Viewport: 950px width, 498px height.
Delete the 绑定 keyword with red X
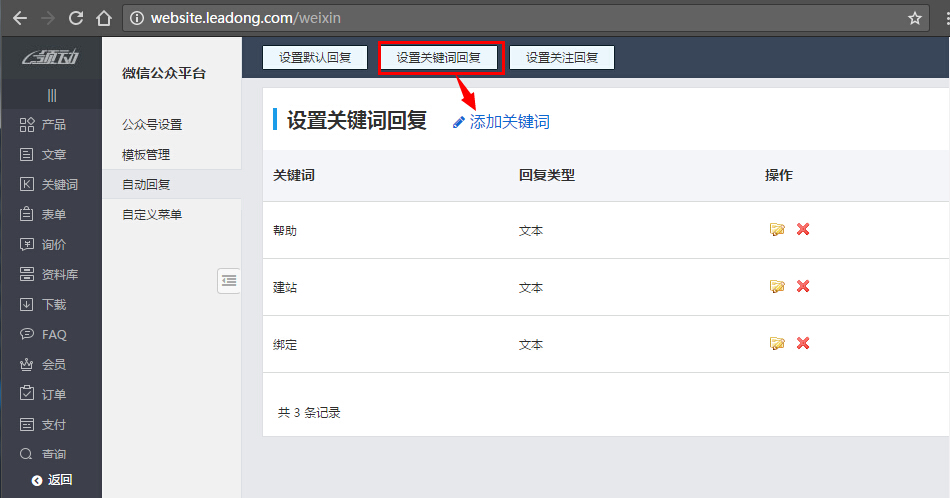coord(802,344)
